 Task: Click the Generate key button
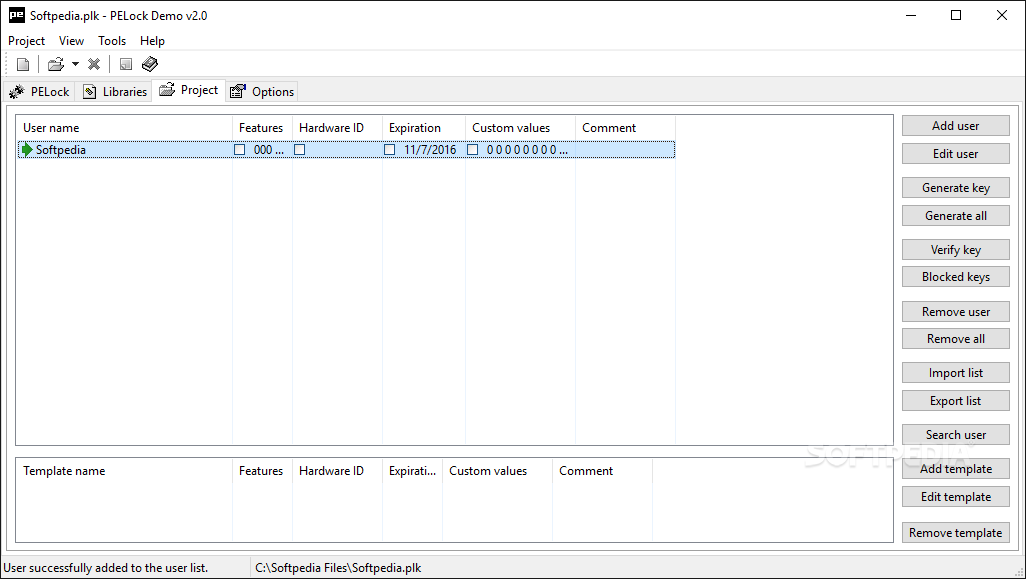(955, 188)
